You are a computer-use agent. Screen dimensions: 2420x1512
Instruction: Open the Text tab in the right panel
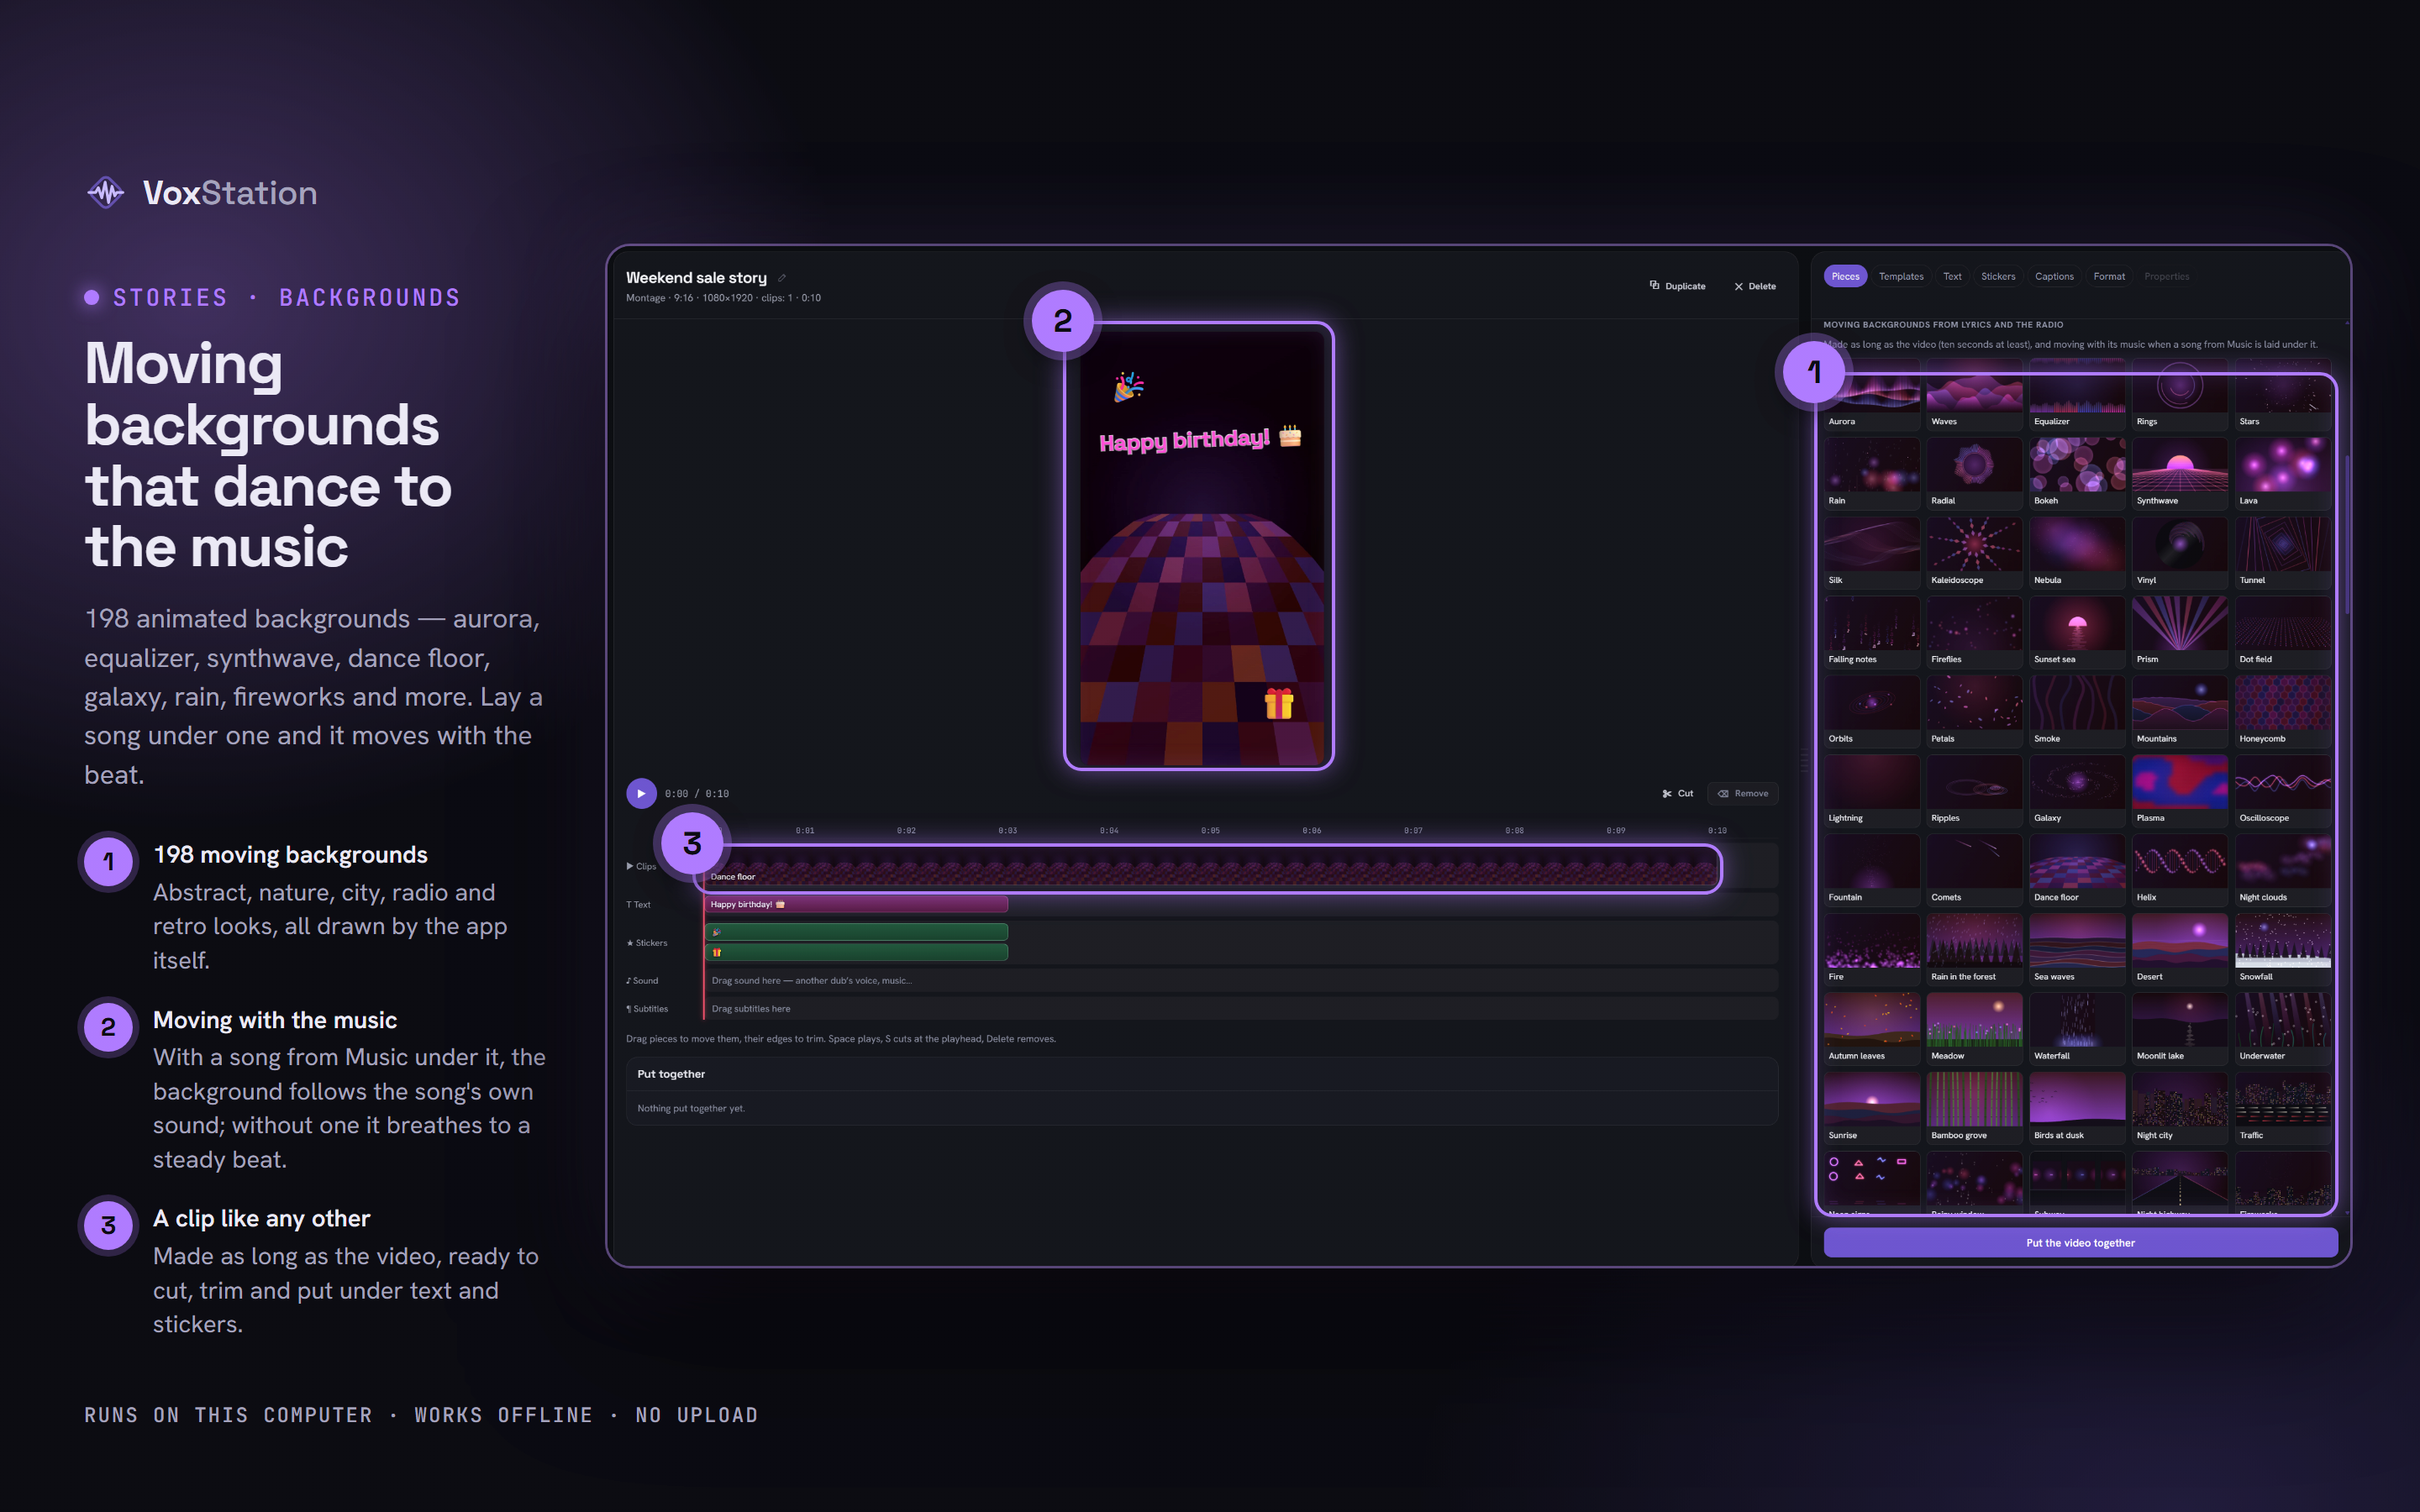[x=1951, y=276]
